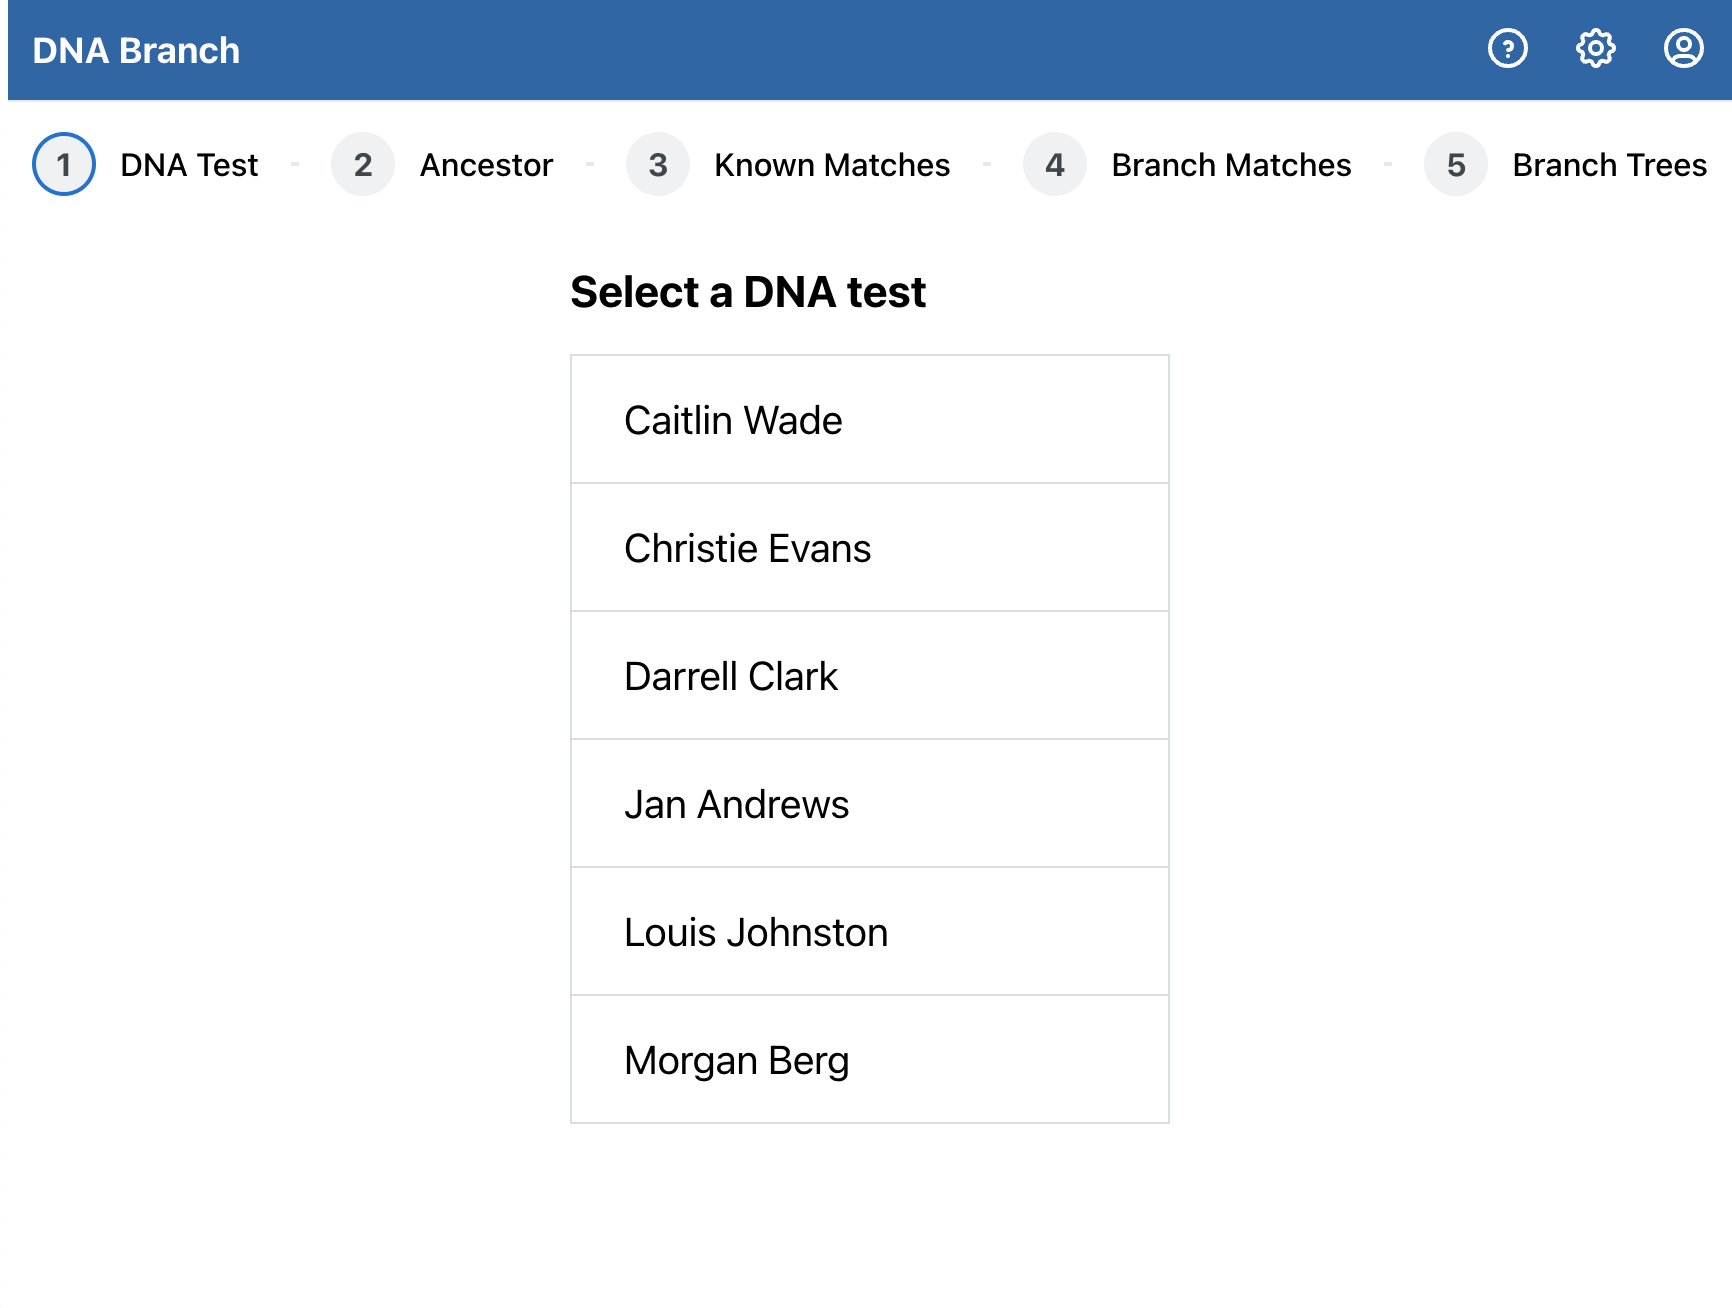Click the step 4 number circle
The width and height of the screenshot is (1732, 1308).
(1054, 164)
